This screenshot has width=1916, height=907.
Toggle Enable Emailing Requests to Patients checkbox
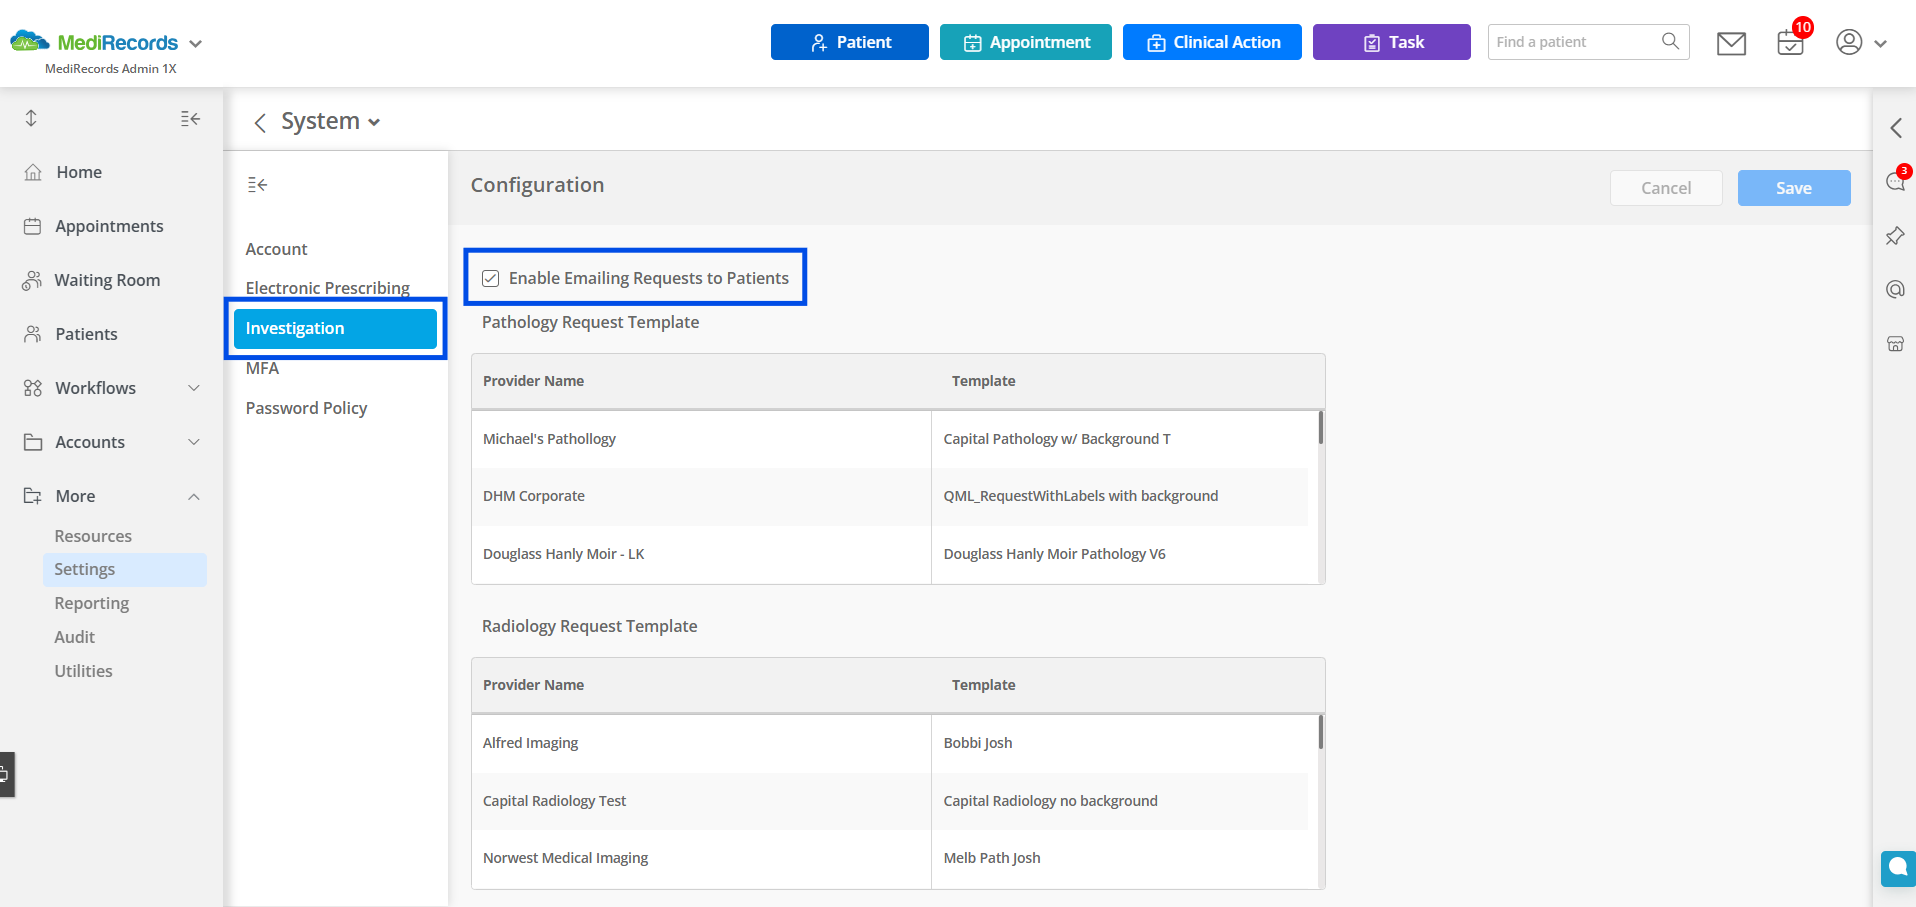[490, 278]
